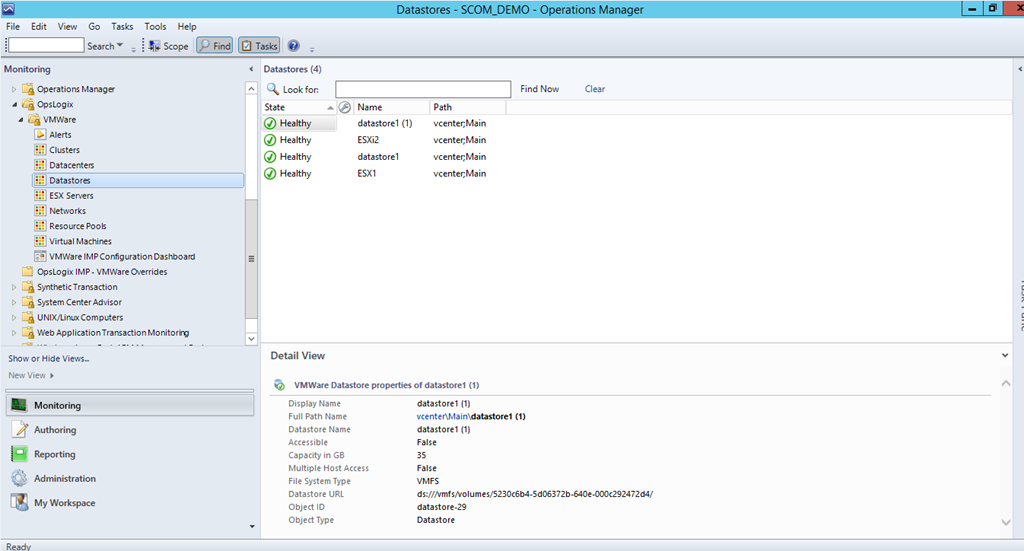Click the blue Help question-mark icon
Screen dimensions: 1024x551
294,46
